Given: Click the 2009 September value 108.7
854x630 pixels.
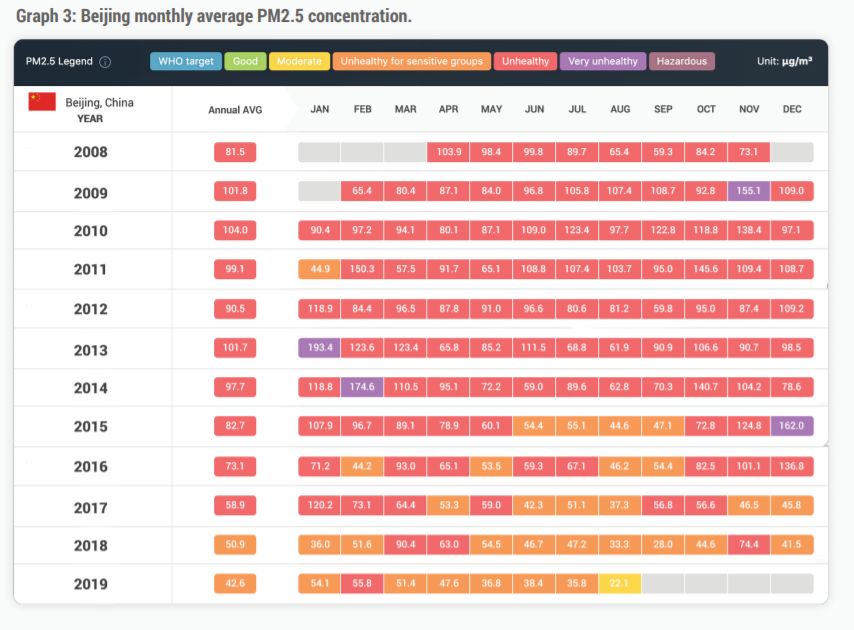Looking at the screenshot, I should click(663, 191).
